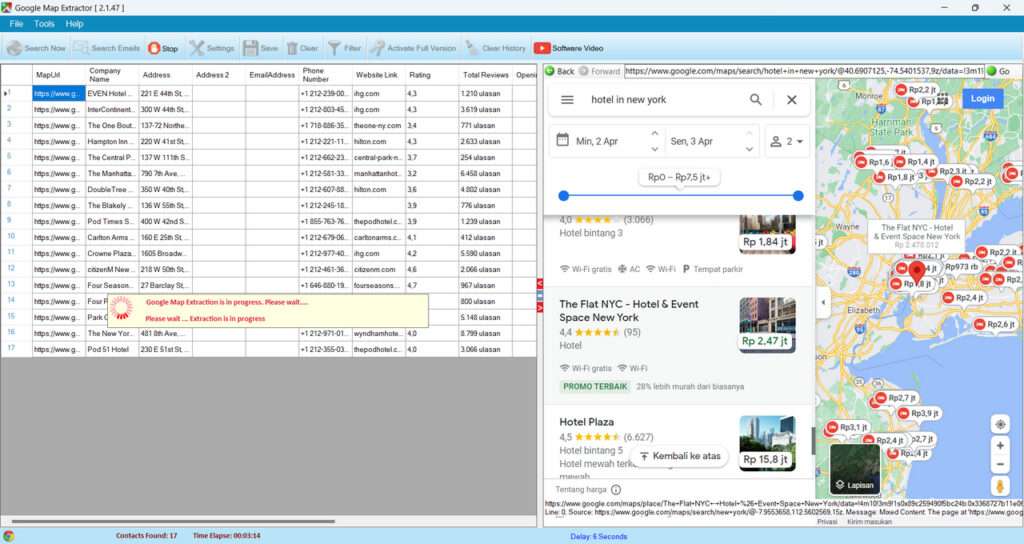This screenshot has height=544, width=1024.
Task: Decrease the check-in date with down arrow
Action: [654, 150]
